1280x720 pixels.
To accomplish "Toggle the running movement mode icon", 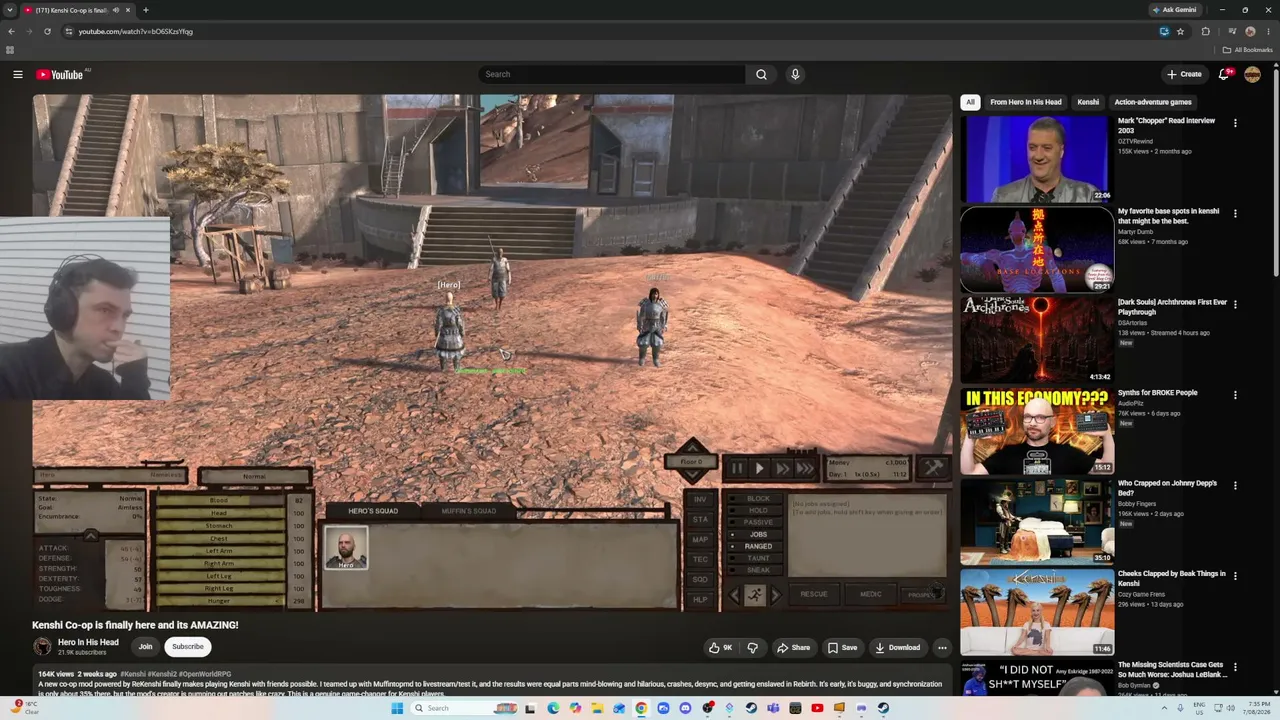I will 754,594.
